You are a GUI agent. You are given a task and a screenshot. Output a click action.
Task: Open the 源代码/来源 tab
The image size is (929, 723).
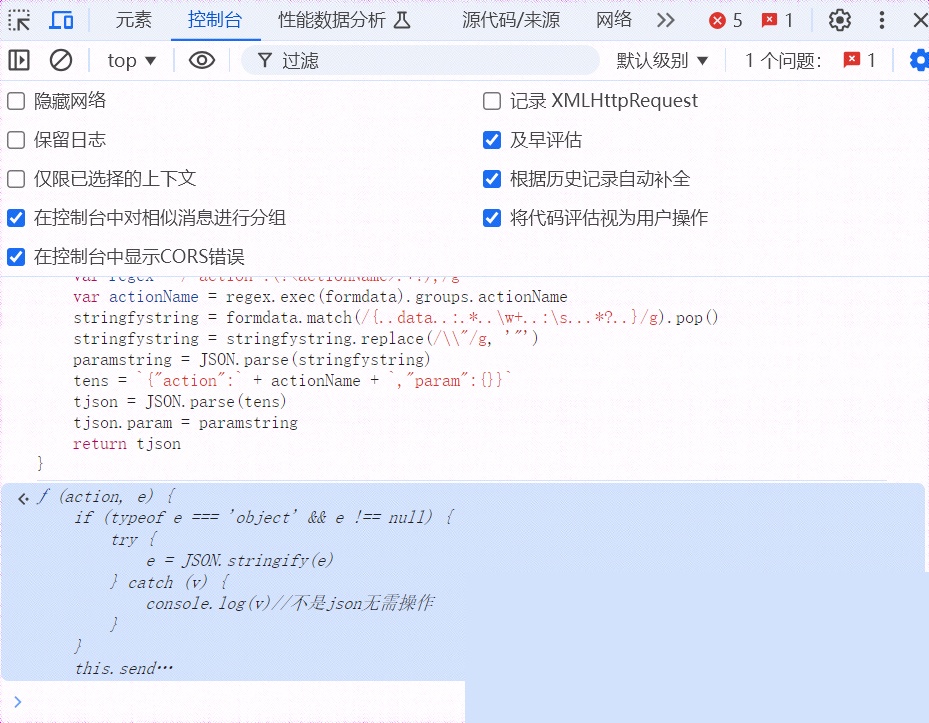[x=511, y=20]
